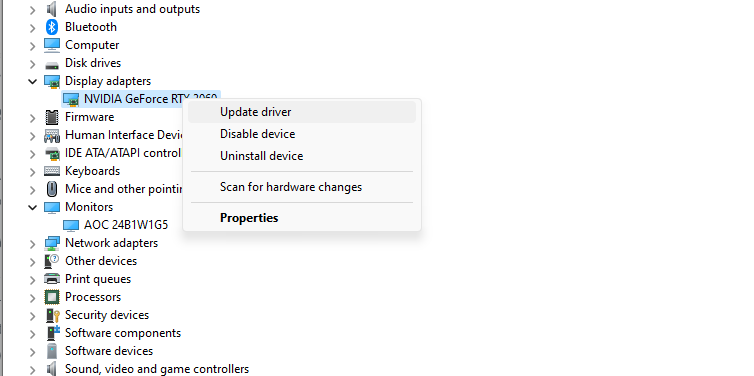
Task: Select the Keyboards device icon
Action: pos(51,171)
